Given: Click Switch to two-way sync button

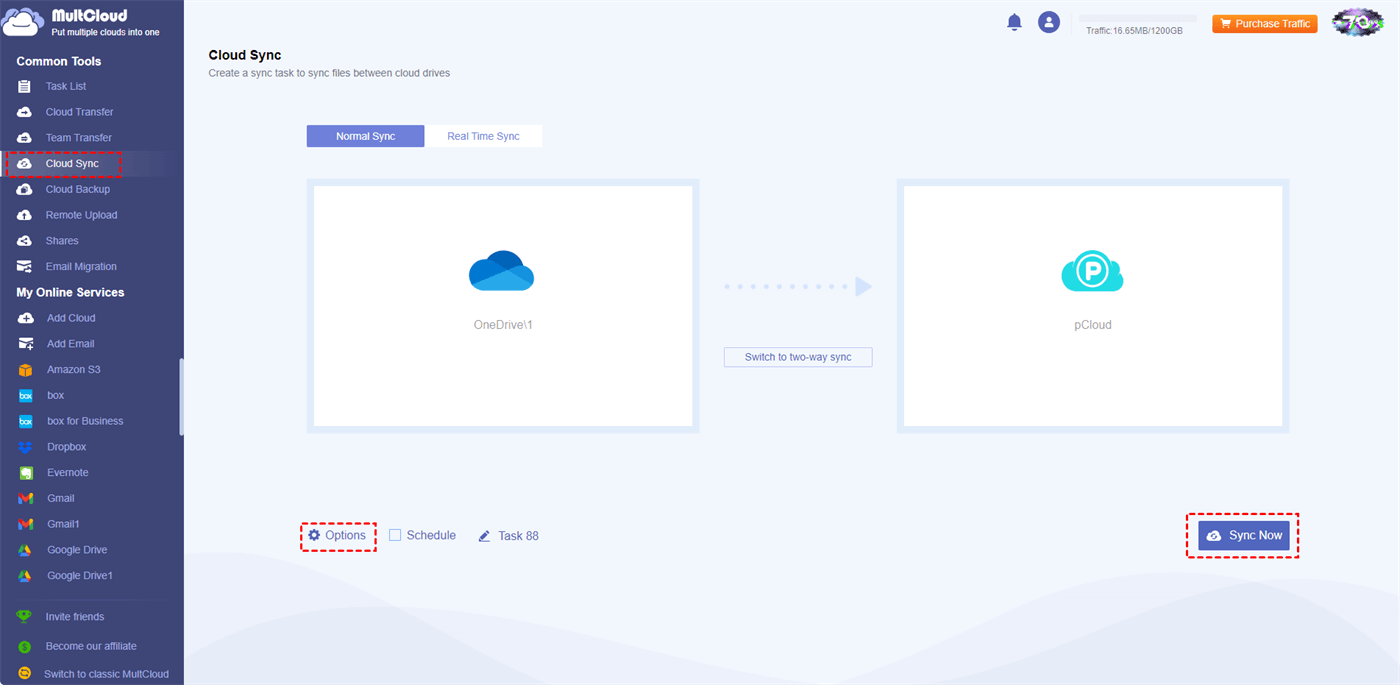Looking at the screenshot, I should (x=798, y=357).
